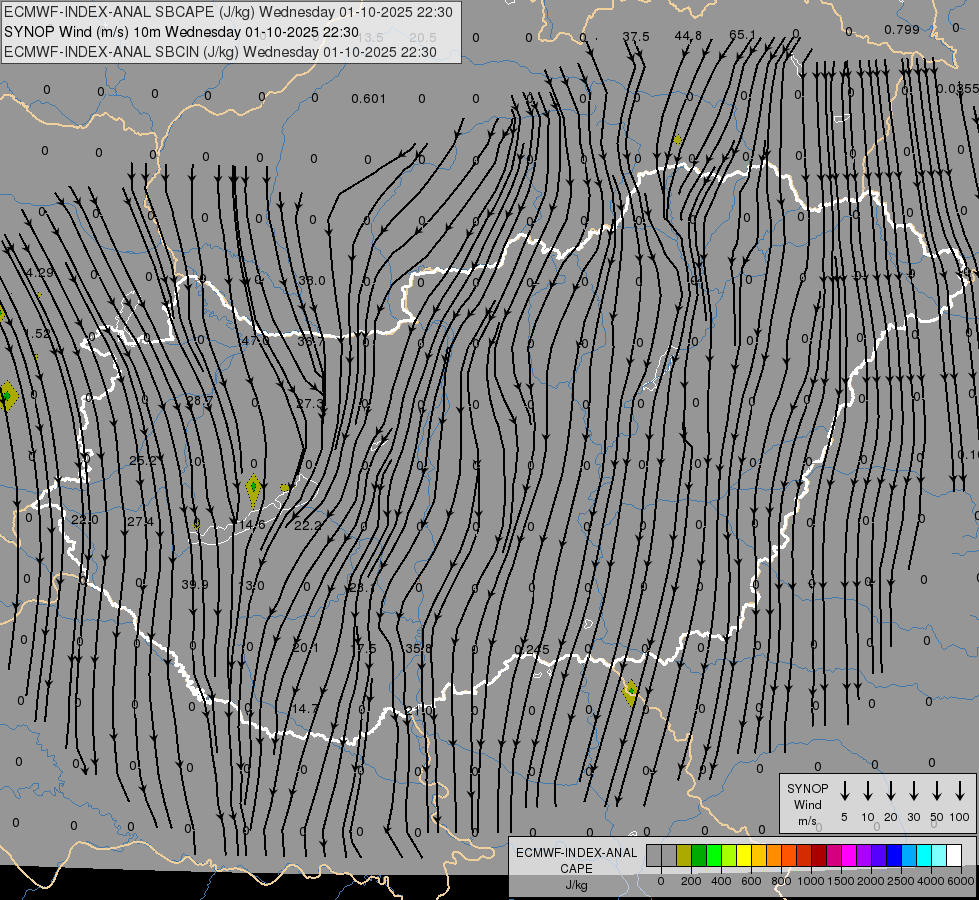Viewport: 979px width, 900px height.
Task: Click the 50 m/s wind arrow in legend
Action: pyautogui.click(x=937, y=791)
